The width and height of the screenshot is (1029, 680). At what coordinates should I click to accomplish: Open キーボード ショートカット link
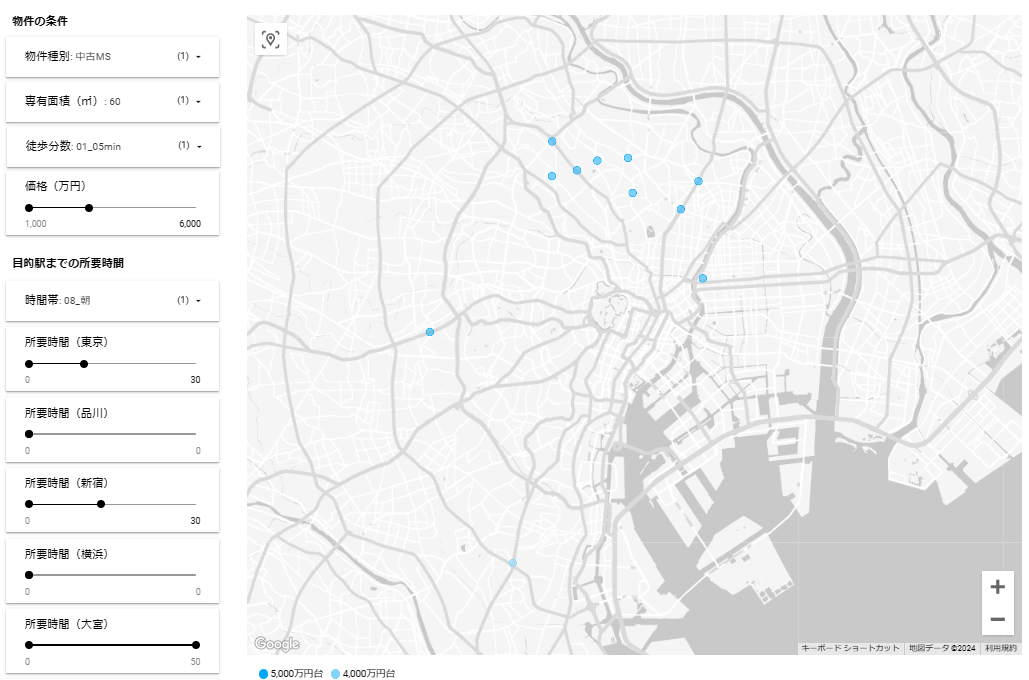coord(850,648)
